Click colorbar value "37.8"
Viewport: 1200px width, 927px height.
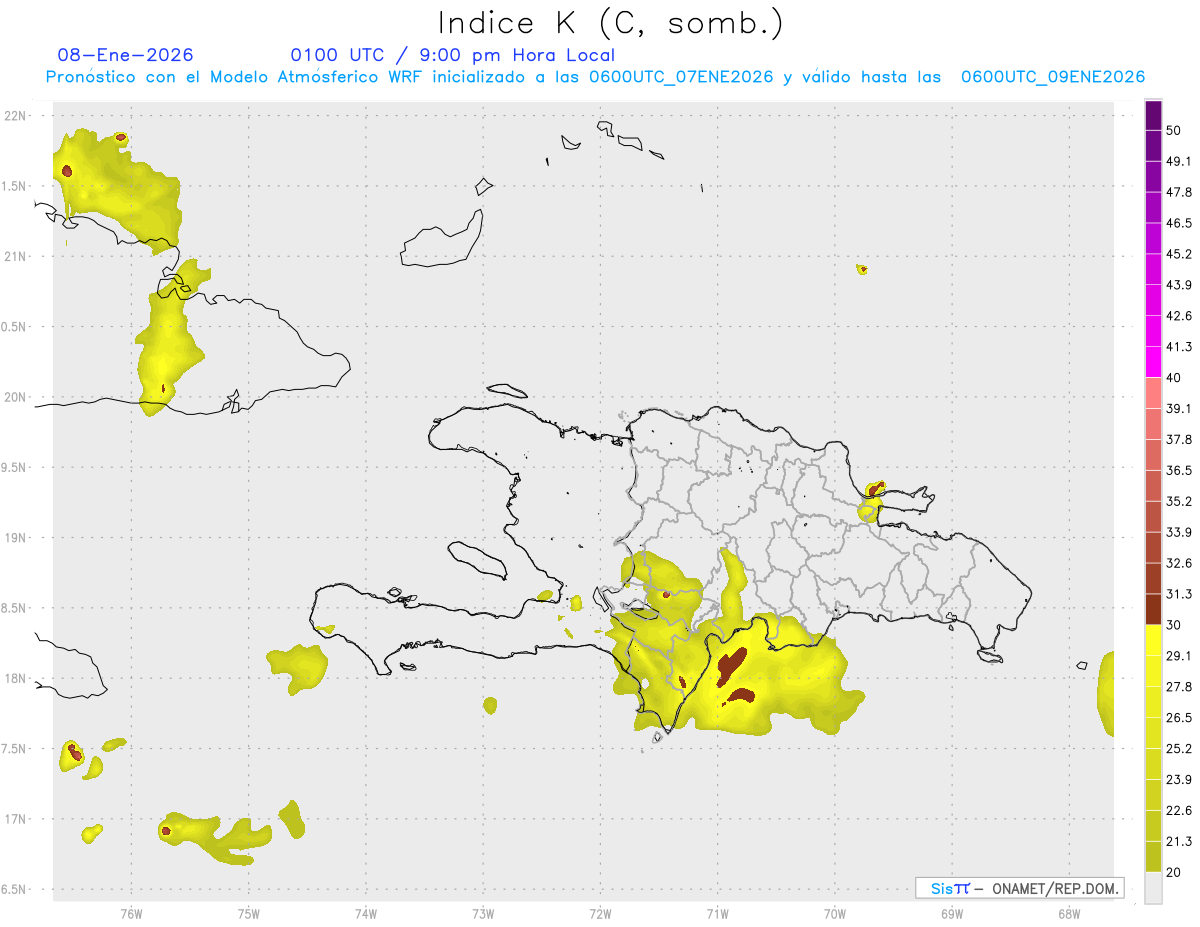point(1179,439)
